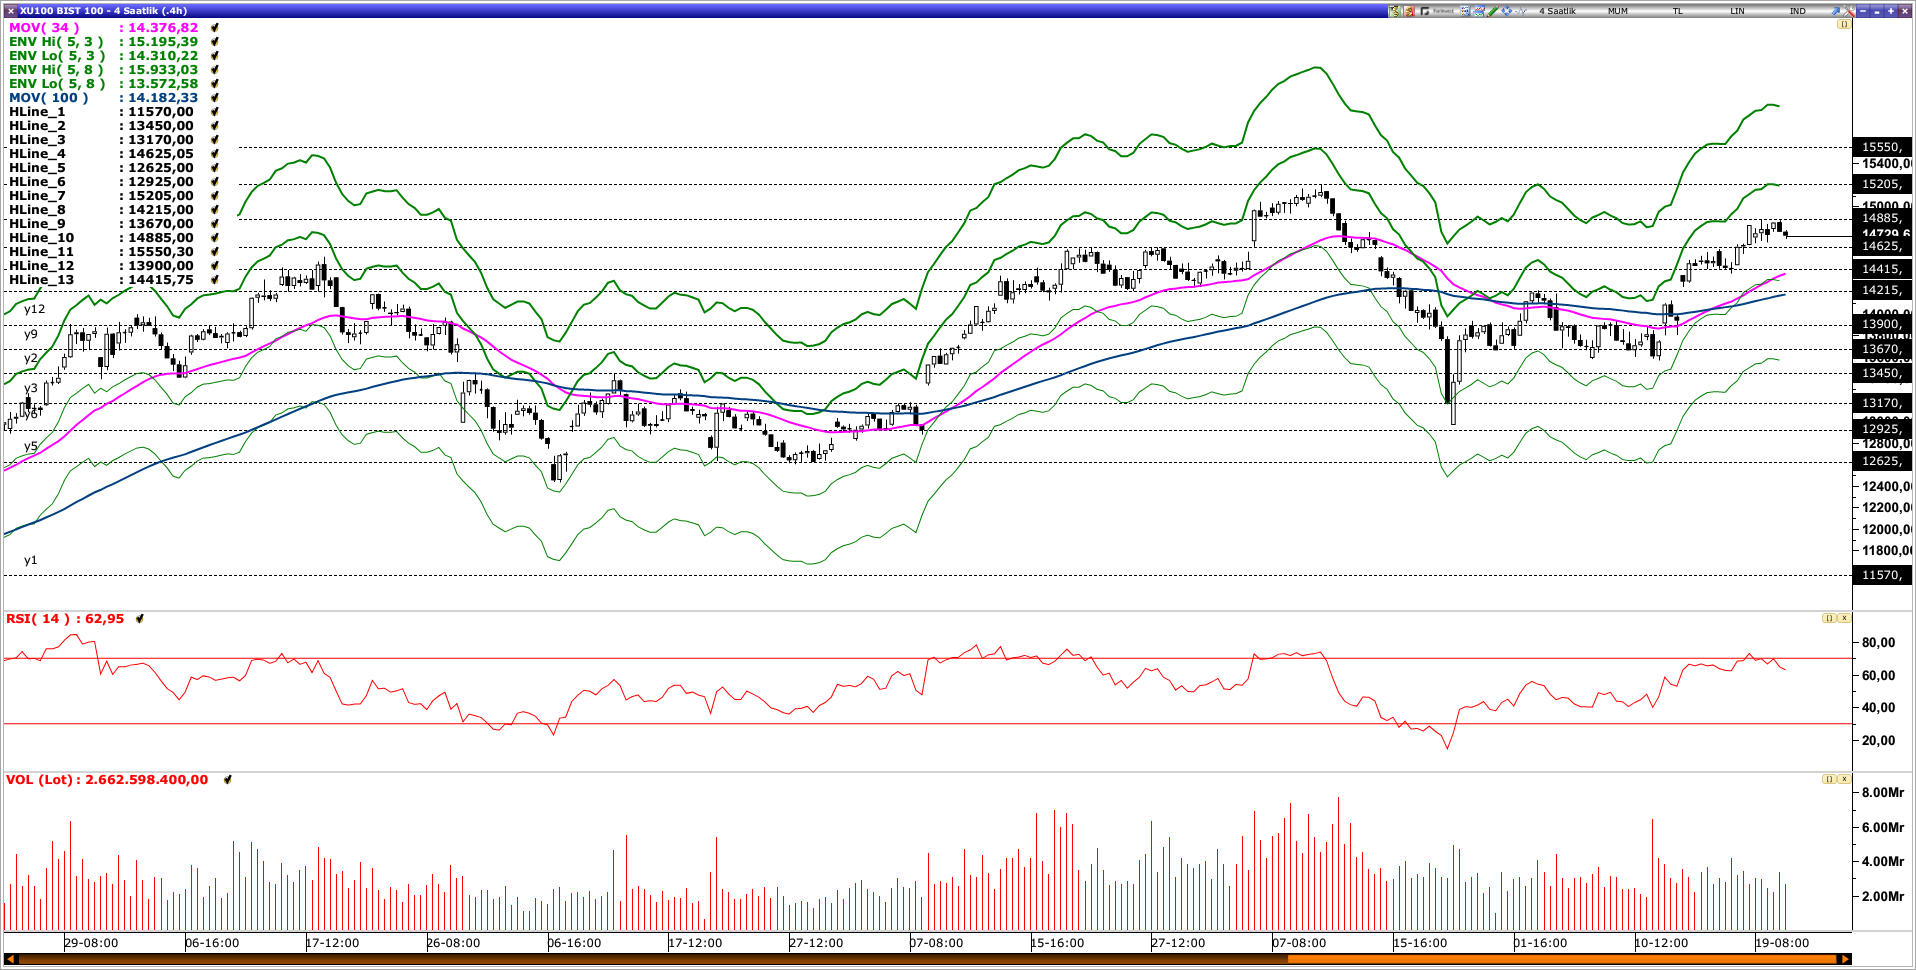Screen dimensions: 1916x970
Task: Open the MUM chart style dropdown
Action: pos(1618,11)
